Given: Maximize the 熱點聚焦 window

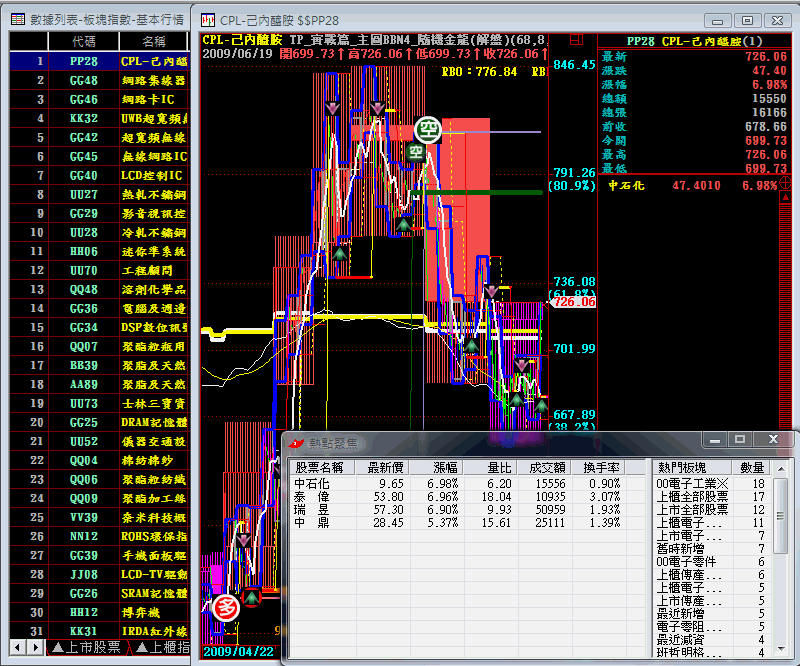Looking at the screenshot, I should click(x=740, y=440).
